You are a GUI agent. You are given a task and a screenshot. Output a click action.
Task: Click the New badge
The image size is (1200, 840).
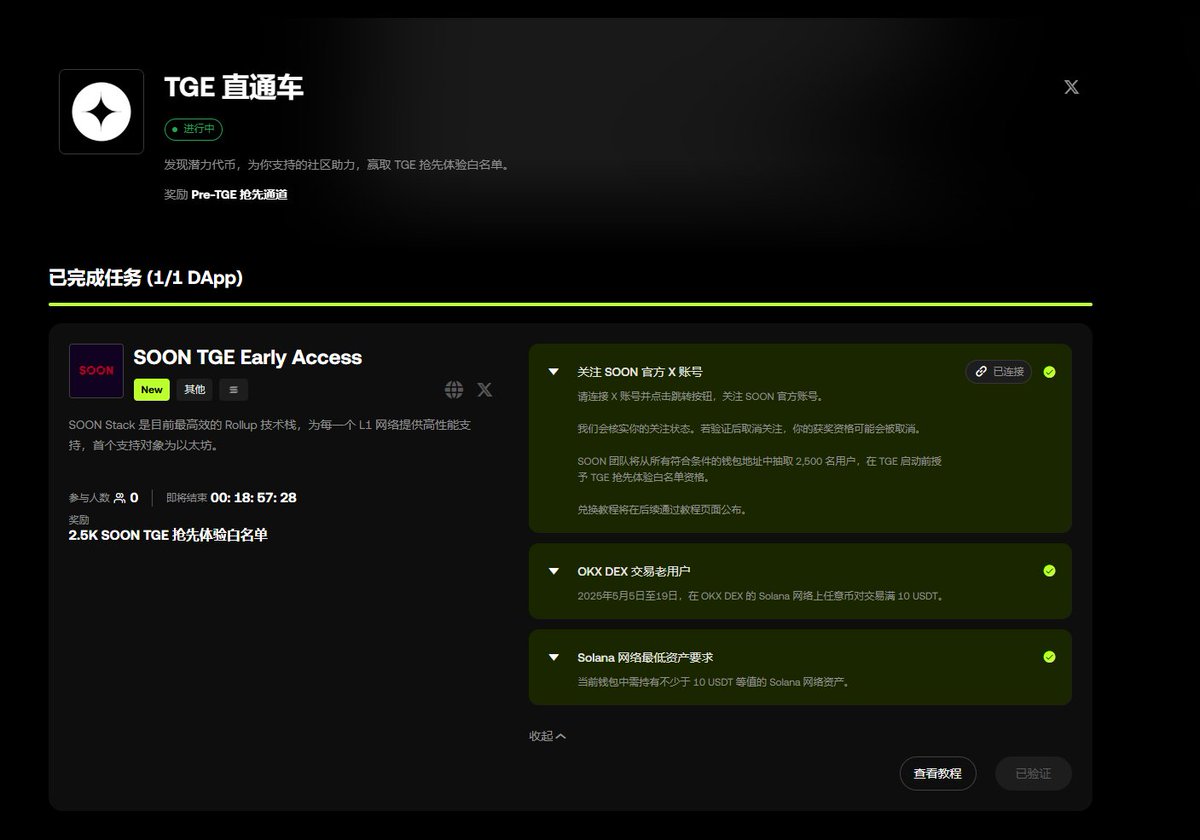coord(152,389)
